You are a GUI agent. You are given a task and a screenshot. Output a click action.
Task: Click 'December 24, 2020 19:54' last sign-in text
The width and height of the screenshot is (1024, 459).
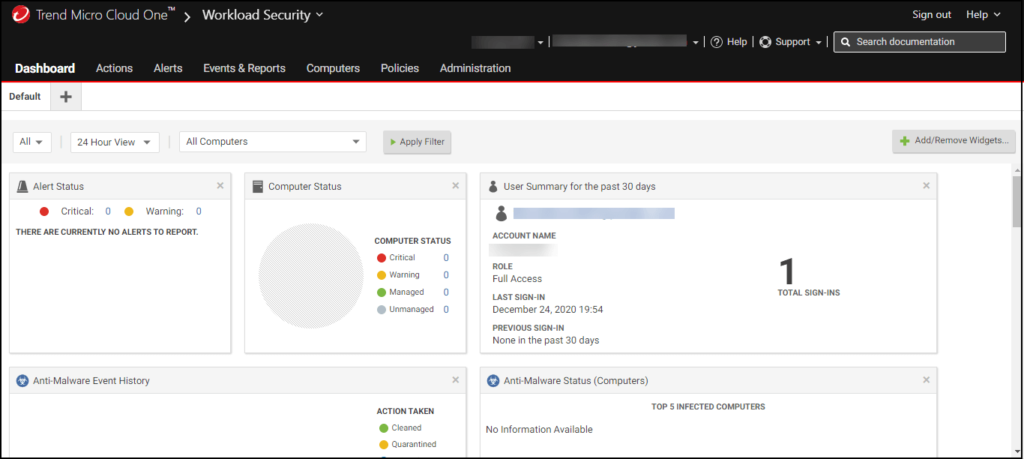pyautogui.click(x=548, y=309)
